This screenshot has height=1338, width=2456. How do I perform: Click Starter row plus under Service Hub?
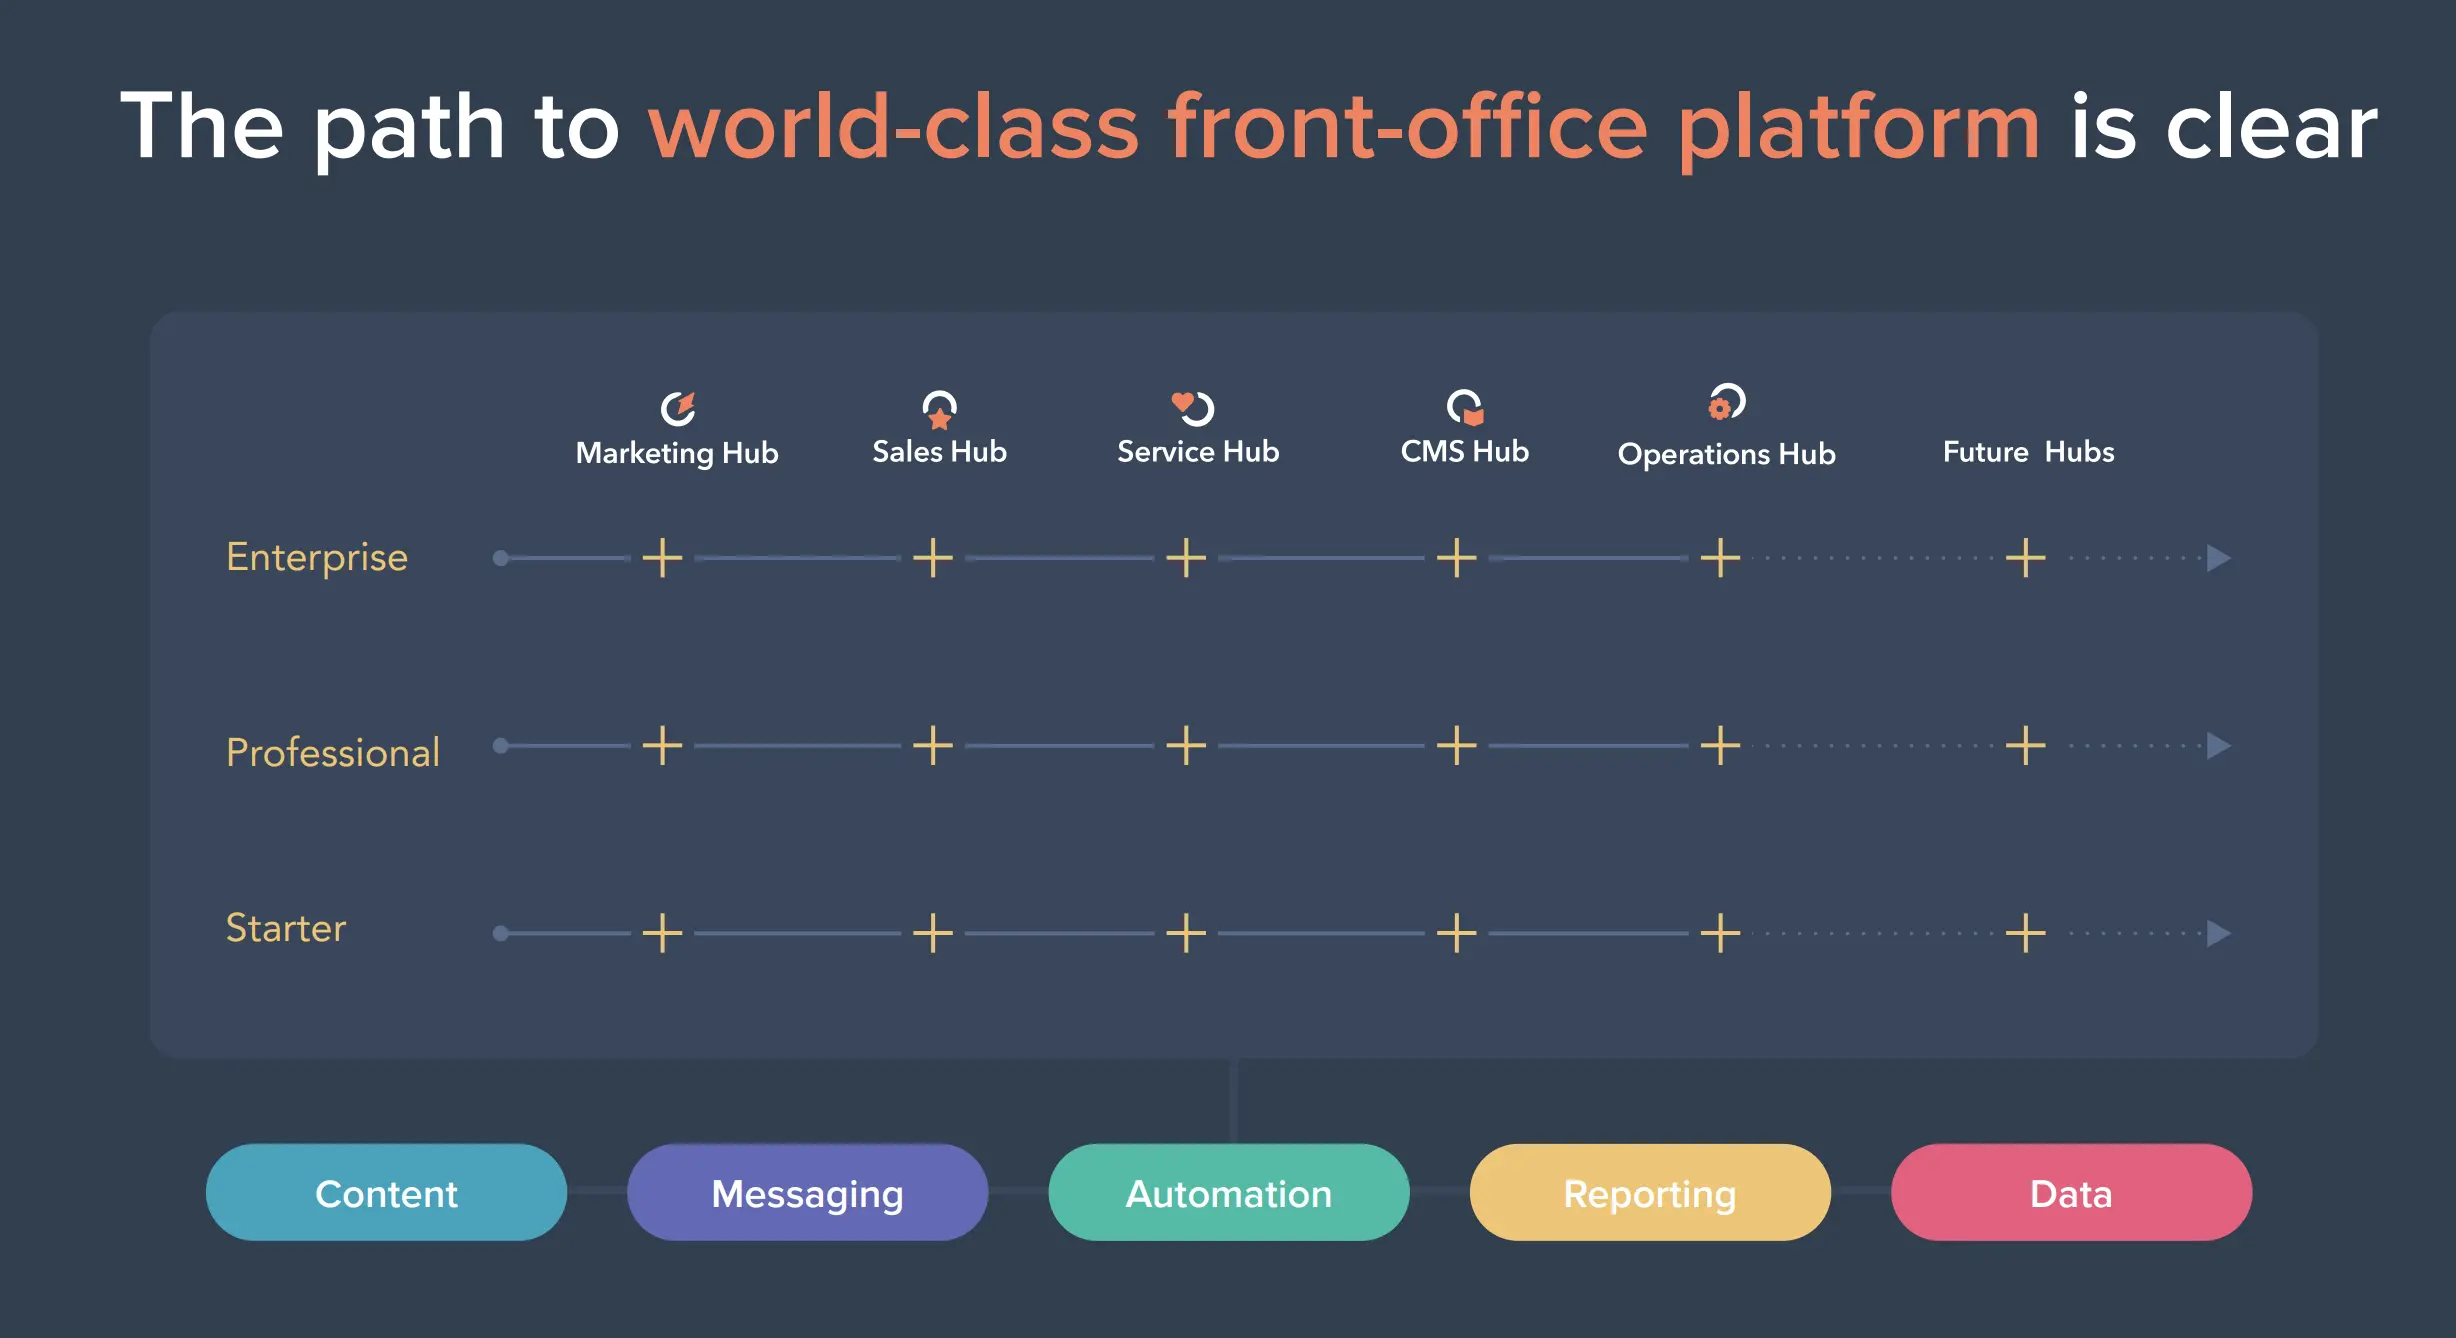[x=1186, y=933]
